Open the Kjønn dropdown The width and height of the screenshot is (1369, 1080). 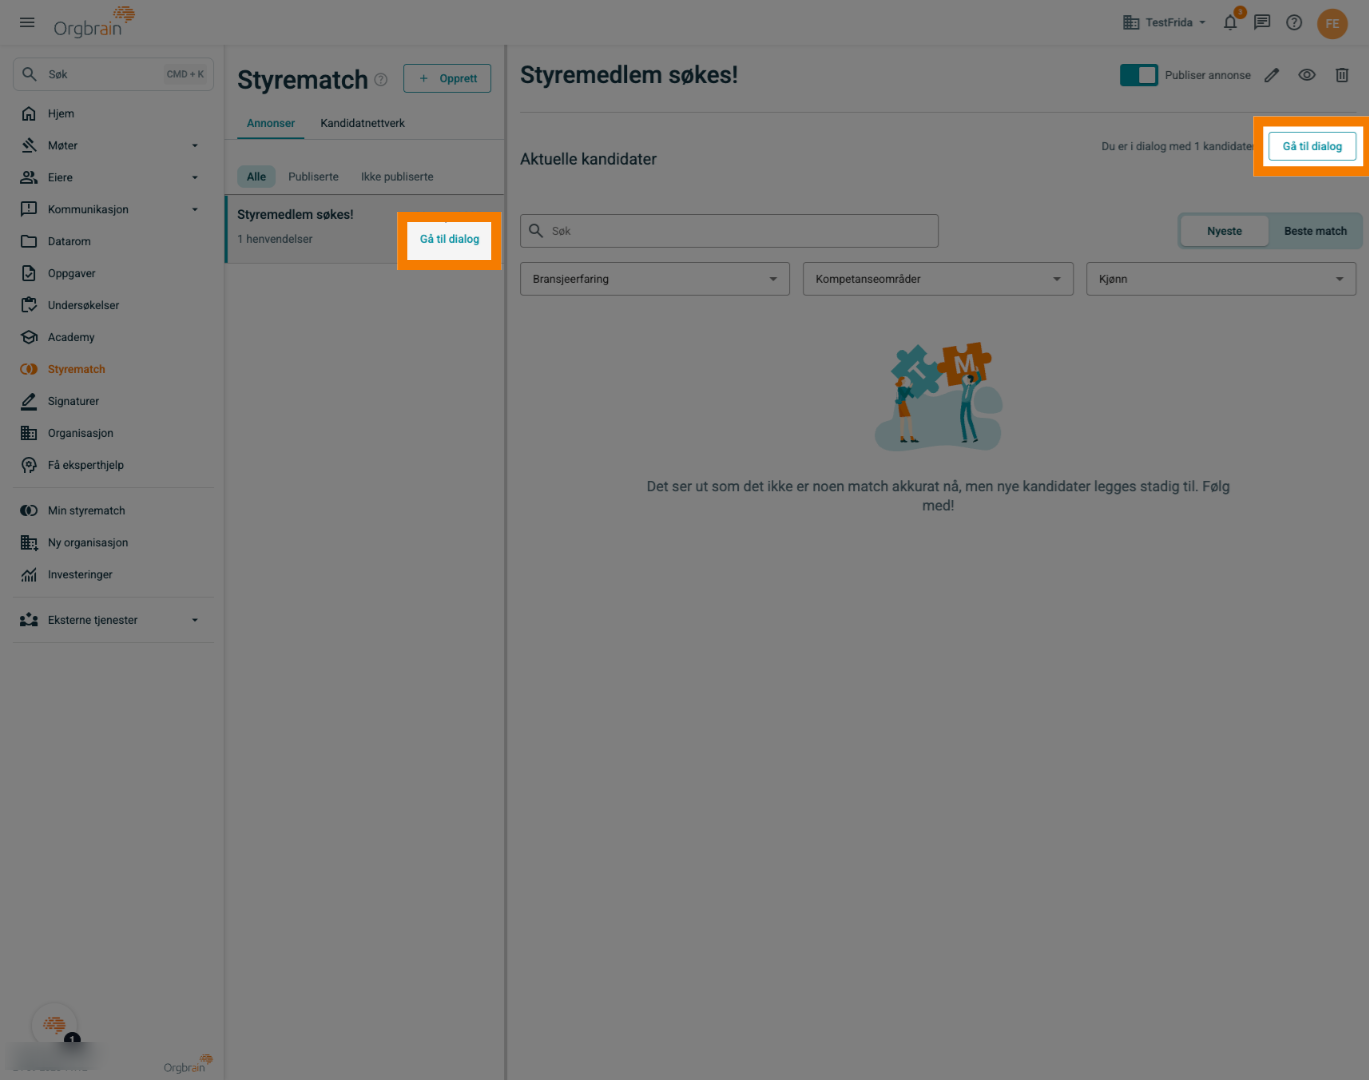1221,279
